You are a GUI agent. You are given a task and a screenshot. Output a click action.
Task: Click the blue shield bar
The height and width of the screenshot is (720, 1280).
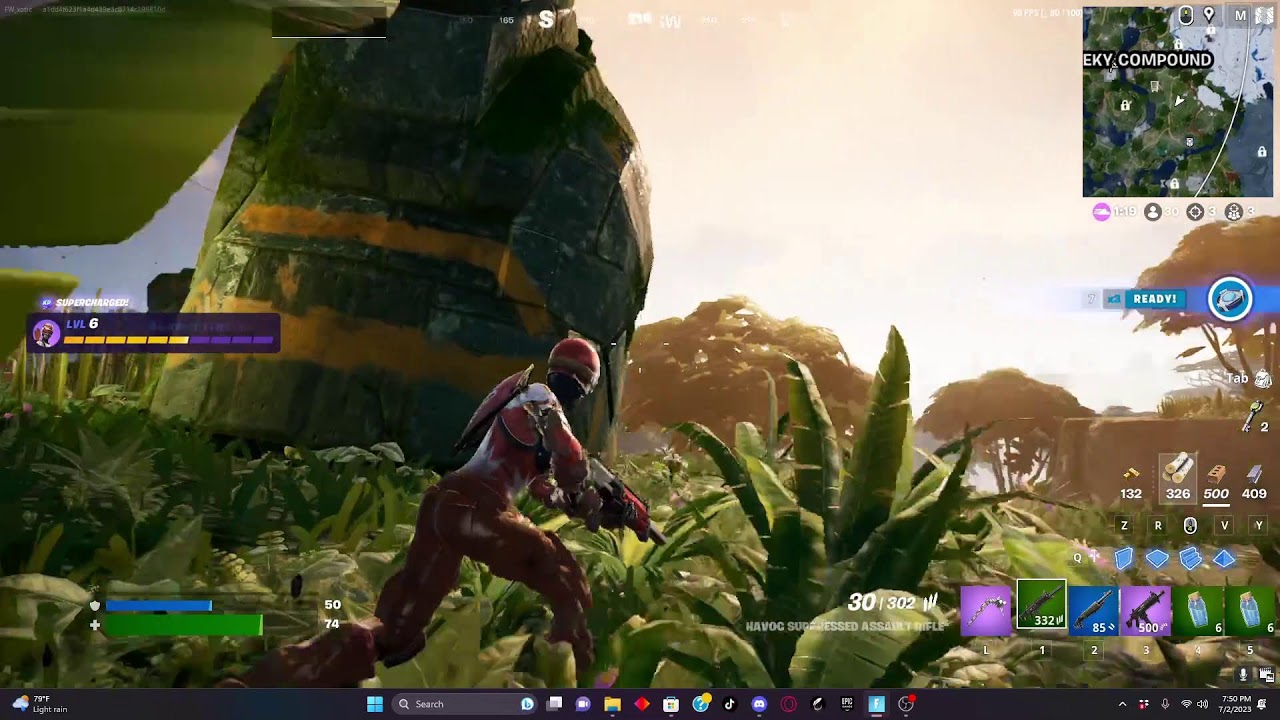158,605
